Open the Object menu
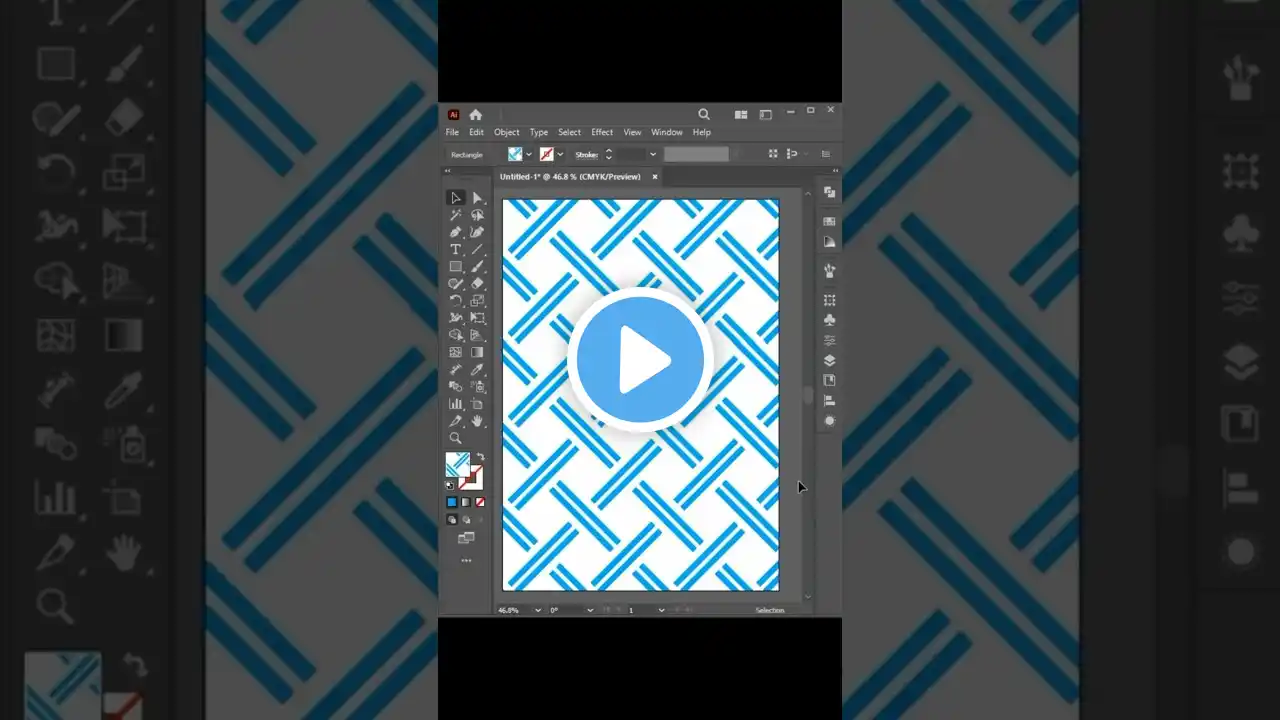This screenshot has height=720, width=1280. coord(507,132)
